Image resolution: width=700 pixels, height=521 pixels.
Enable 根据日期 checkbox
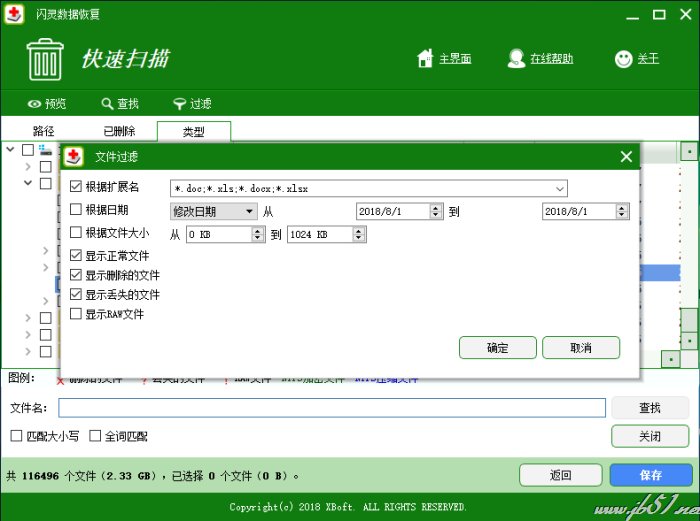(x=76, y=209)
